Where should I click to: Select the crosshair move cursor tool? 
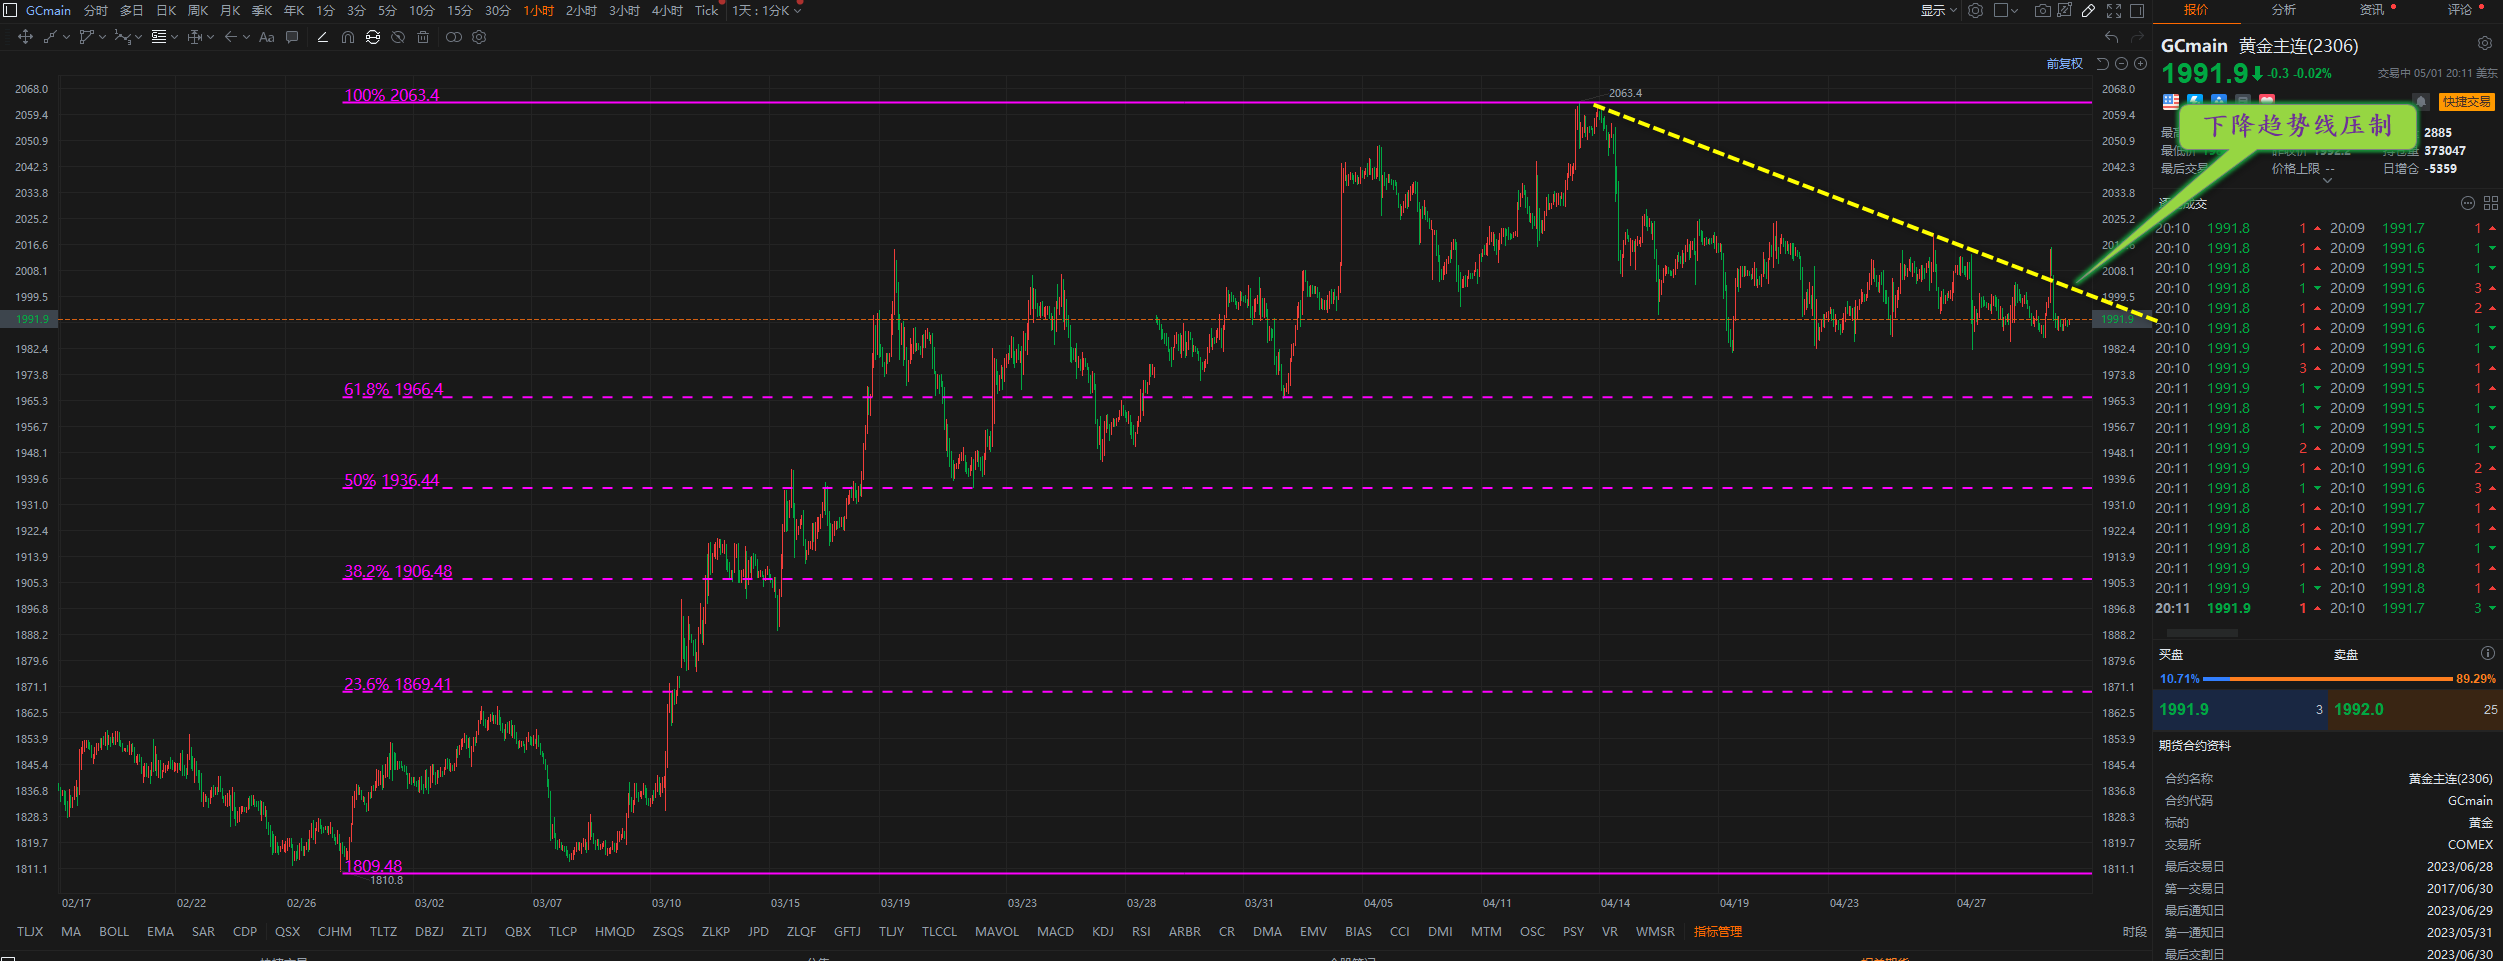click(x=25, y=37)
